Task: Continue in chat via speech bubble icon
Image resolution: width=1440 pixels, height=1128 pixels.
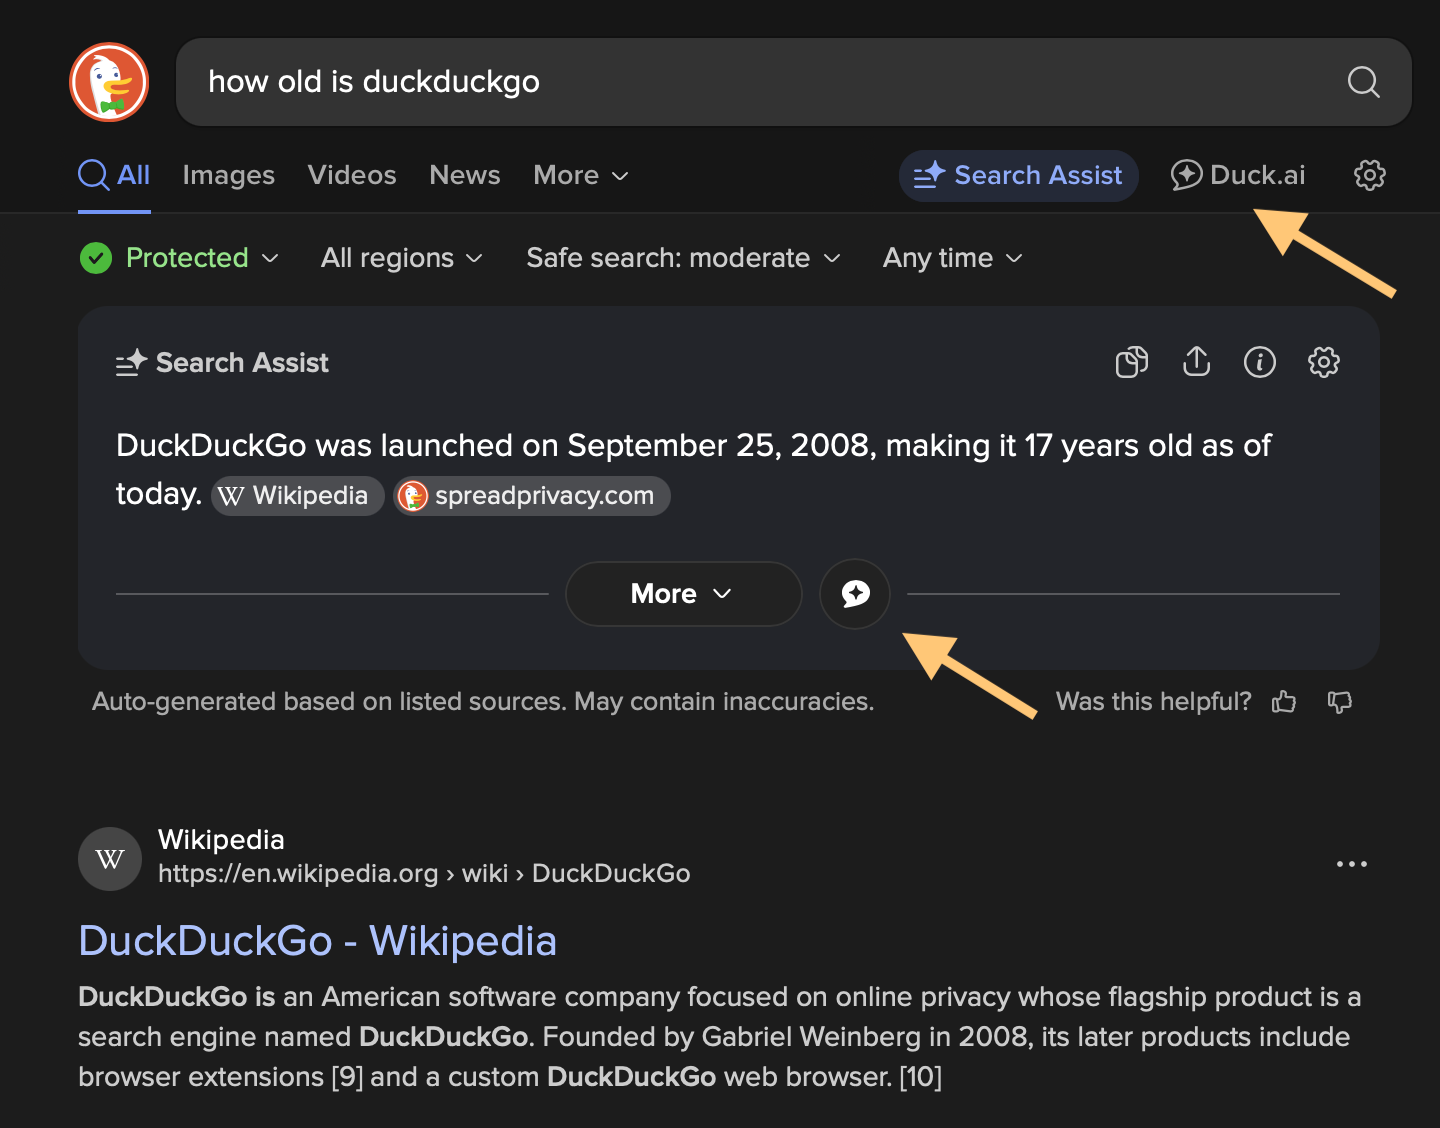Action: [855, 594]
